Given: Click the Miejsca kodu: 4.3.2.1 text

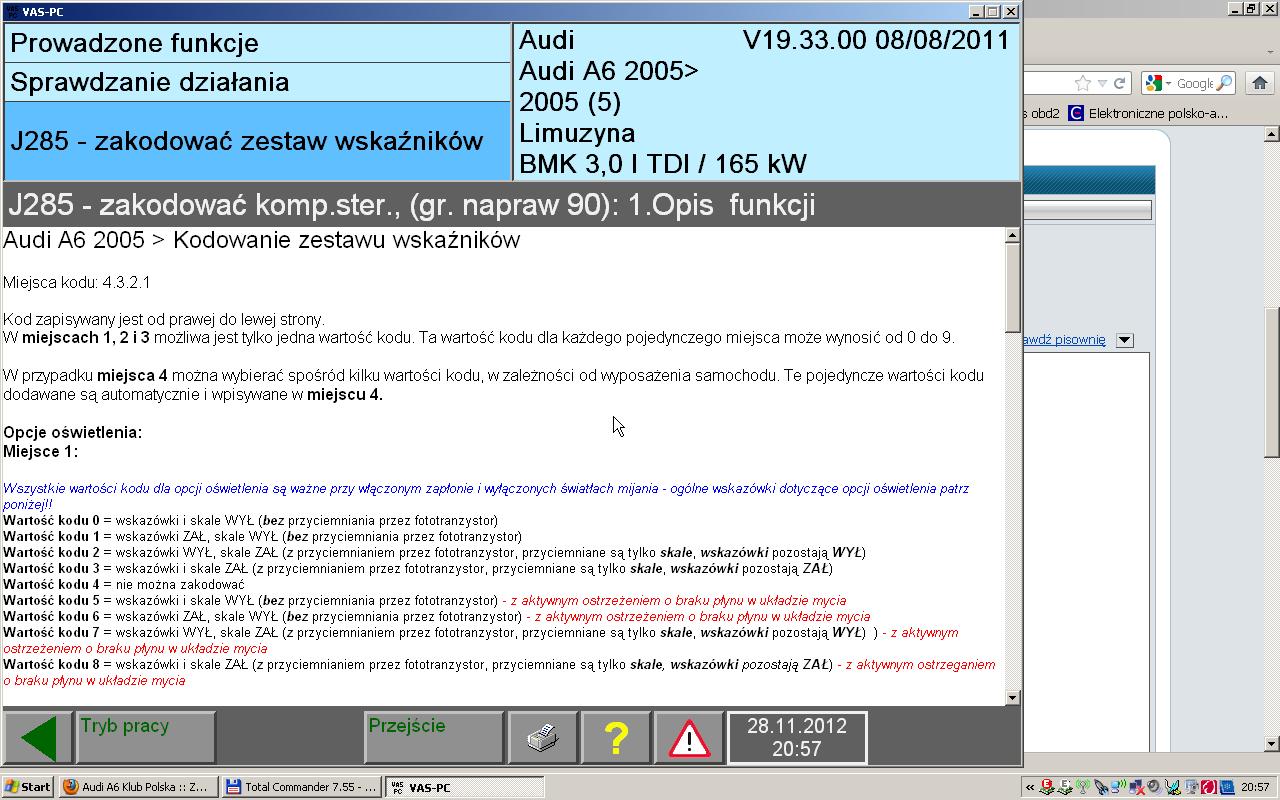Looking at the screenshot, I should [x=77, y=283].
